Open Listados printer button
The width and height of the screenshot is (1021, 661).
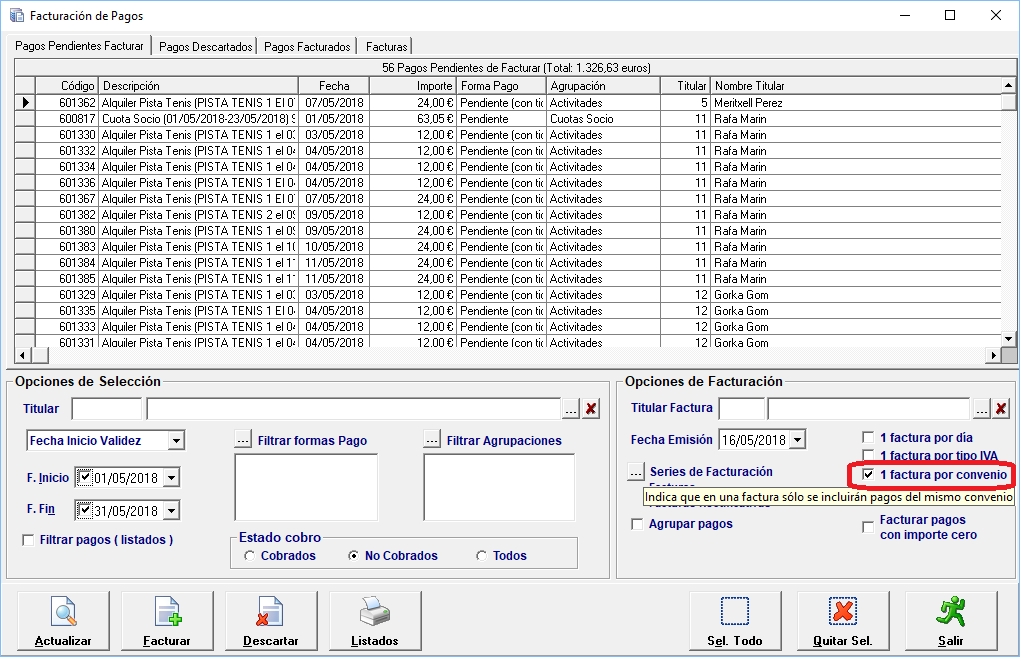(376, 621)
